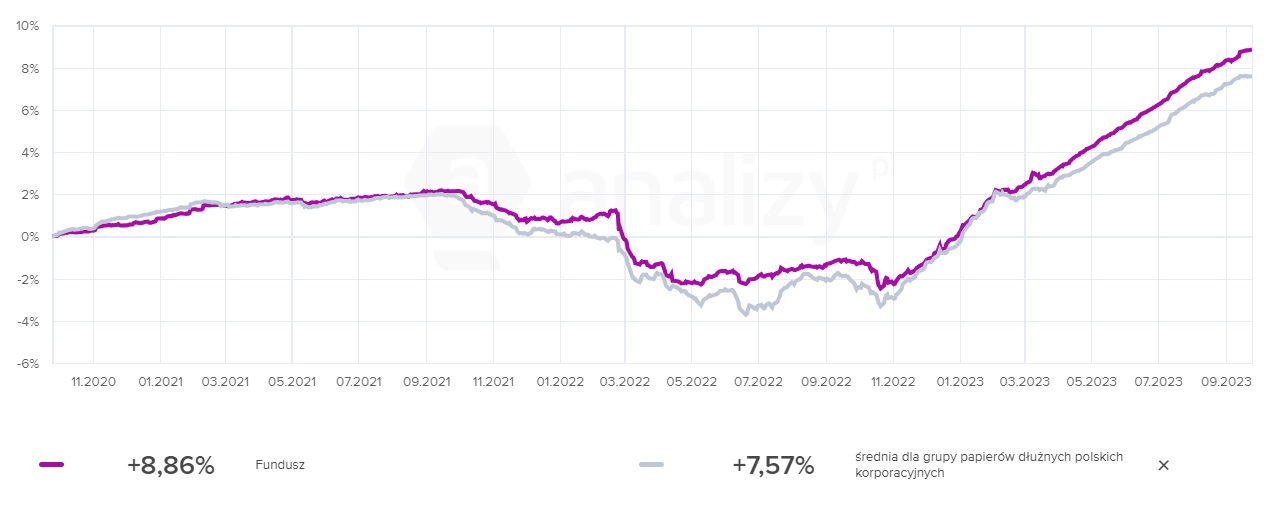
Task: Select the 07.2022 date on the x-axis
Action: [758, 381]
